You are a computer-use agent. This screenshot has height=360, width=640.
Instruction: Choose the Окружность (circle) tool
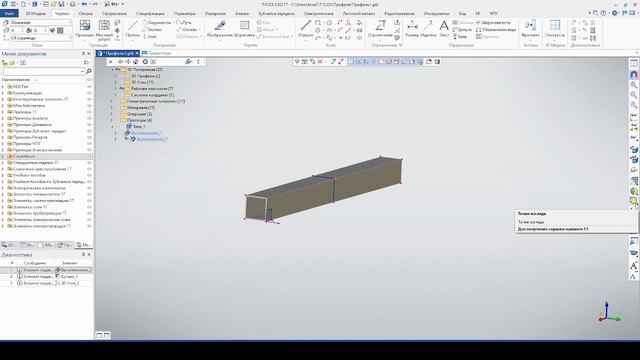157,23
